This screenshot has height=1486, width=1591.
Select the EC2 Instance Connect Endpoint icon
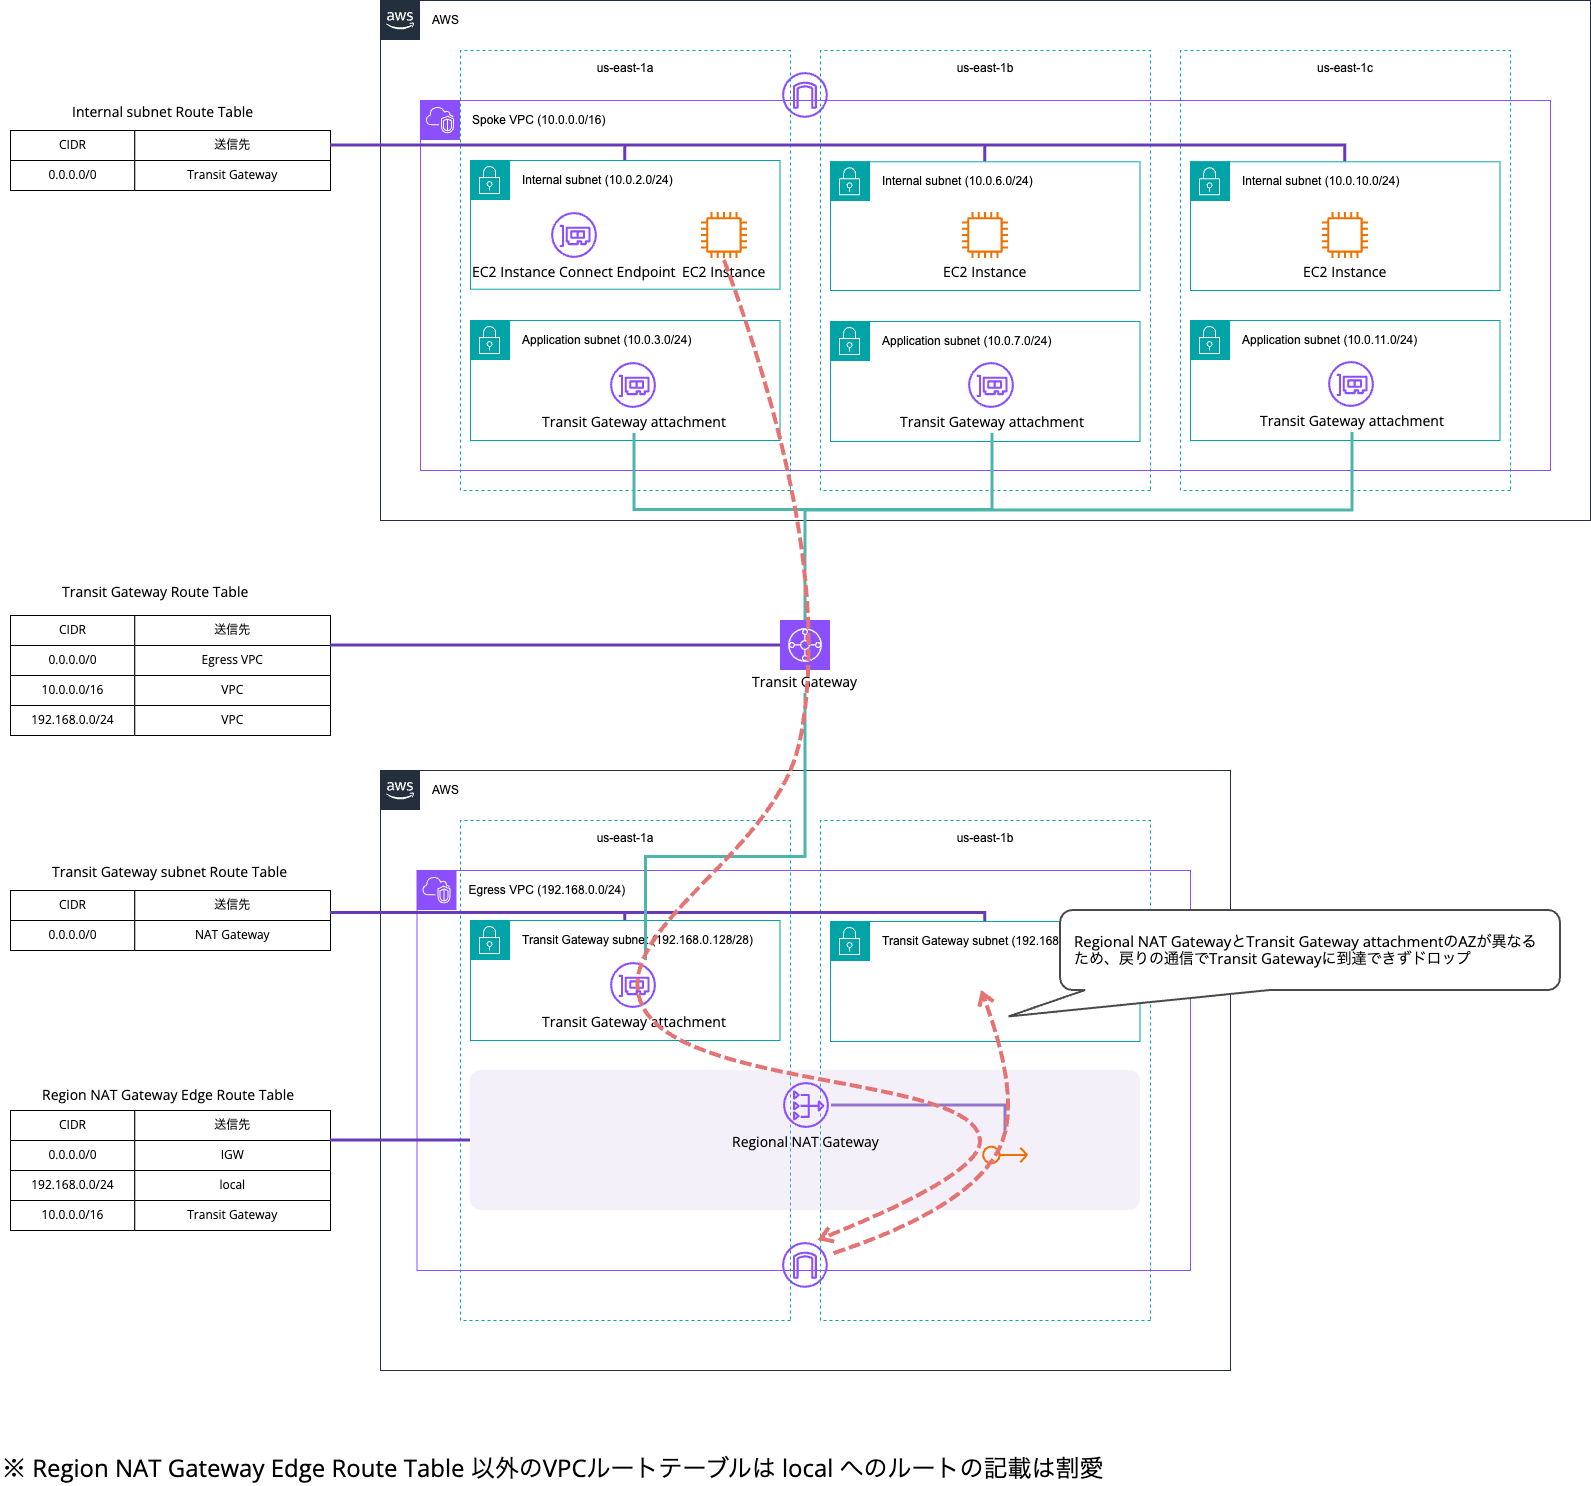pyautogui.click(x=574, y=235)
